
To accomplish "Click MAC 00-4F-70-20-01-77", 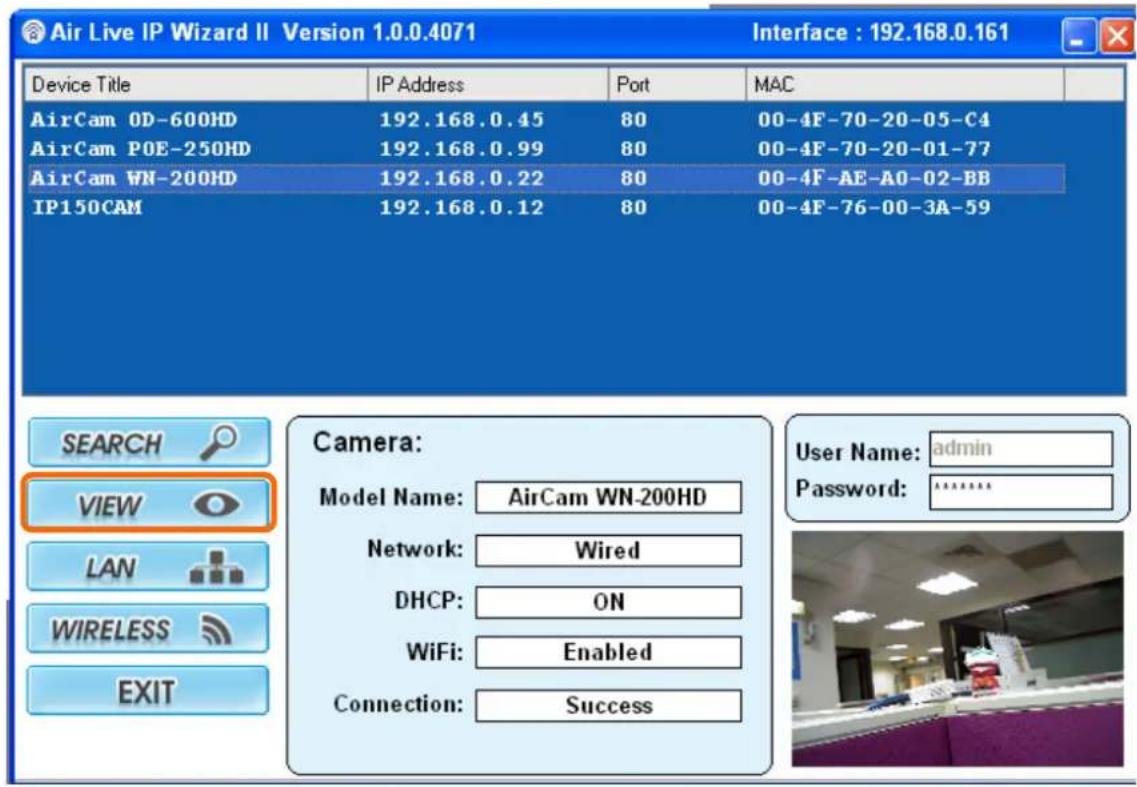I will tap(874, 149).
